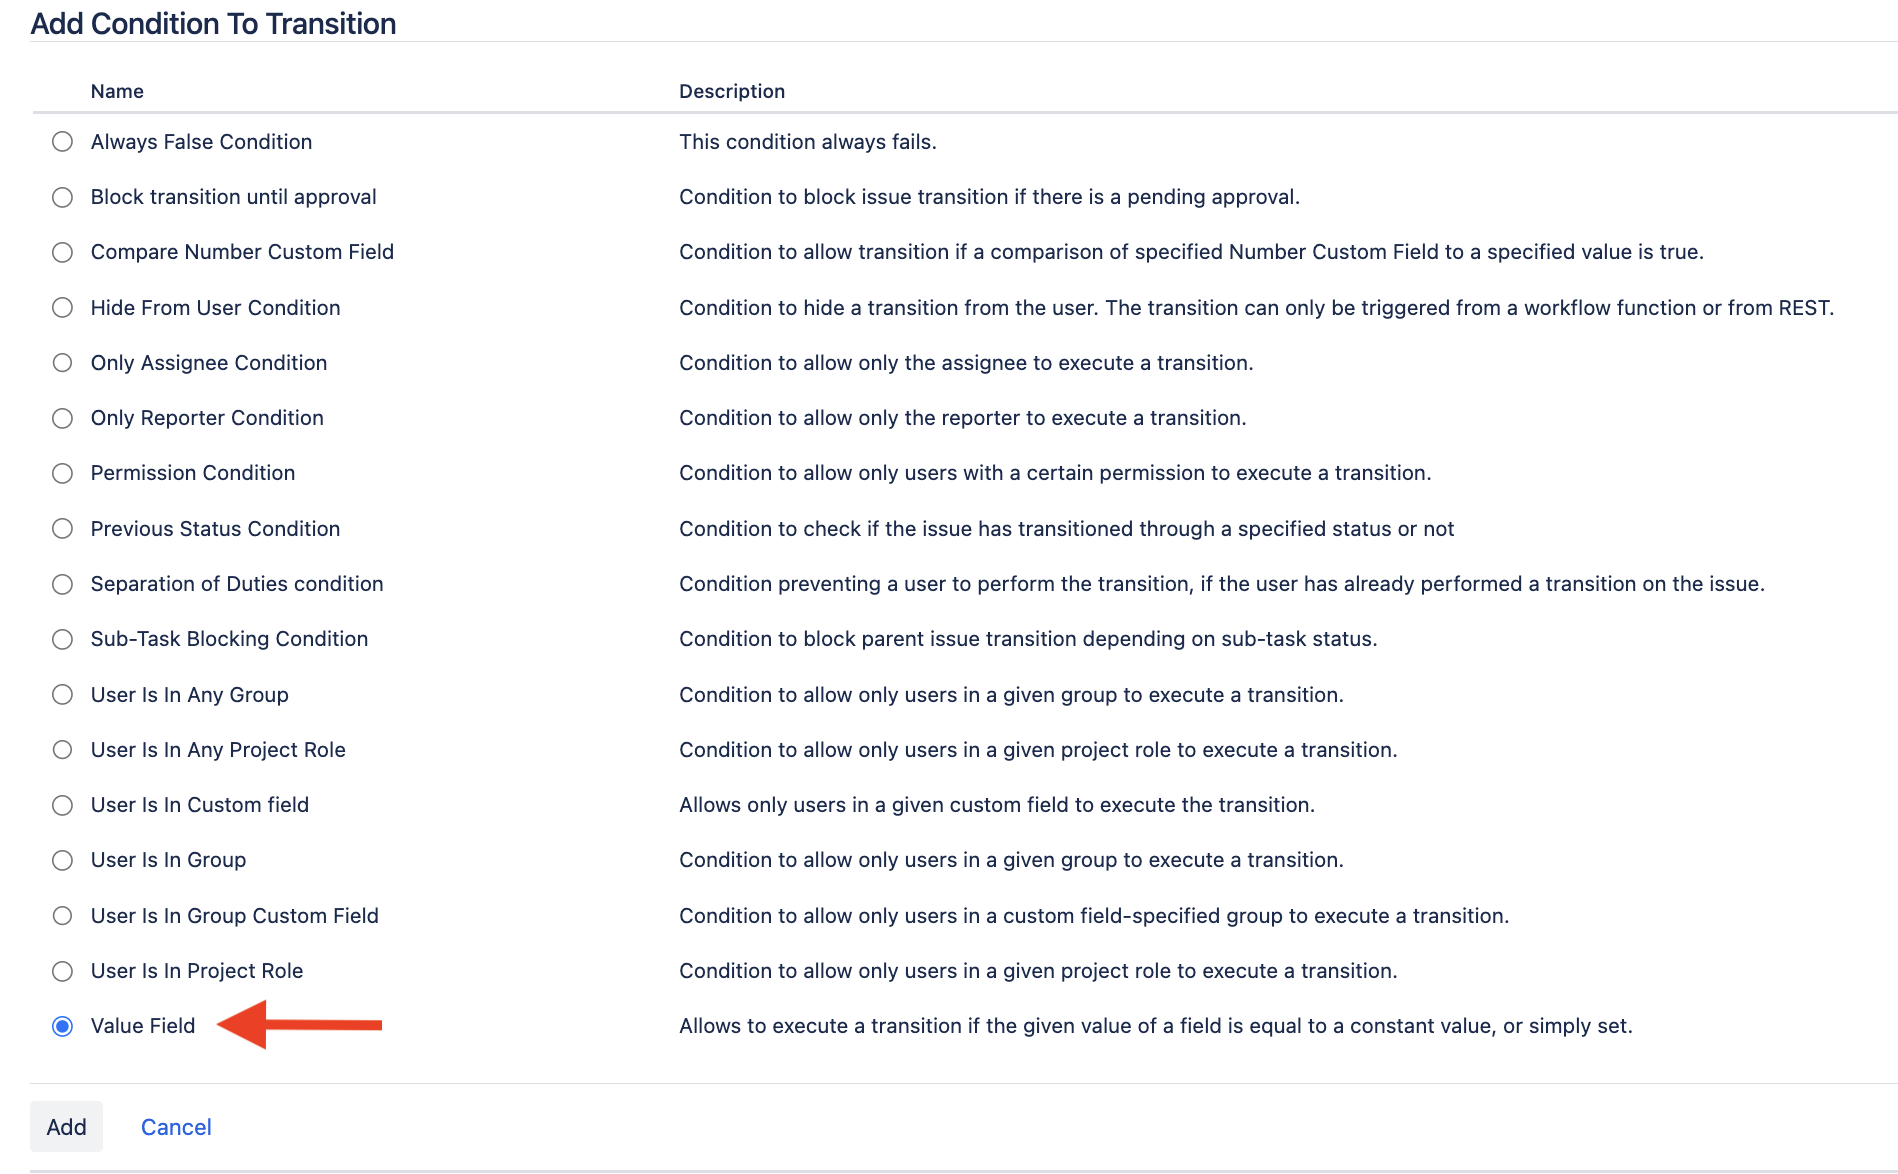
Task: Click description about field equal to constant value
Action: [1155, 1026]
